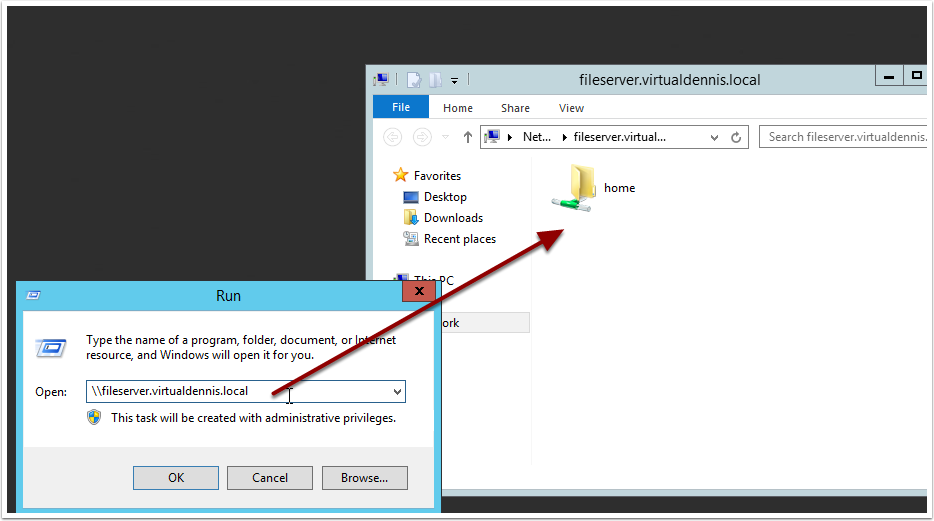Select Favorites in the navigation pane
Viewport: 934px width, 521px height.
(437, 176)
